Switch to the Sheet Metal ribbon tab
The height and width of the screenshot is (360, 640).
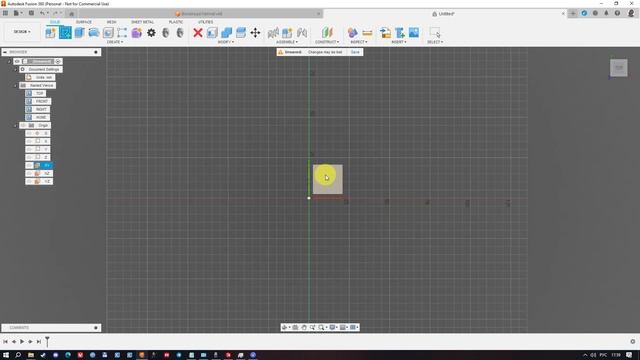tap(142, 22)
